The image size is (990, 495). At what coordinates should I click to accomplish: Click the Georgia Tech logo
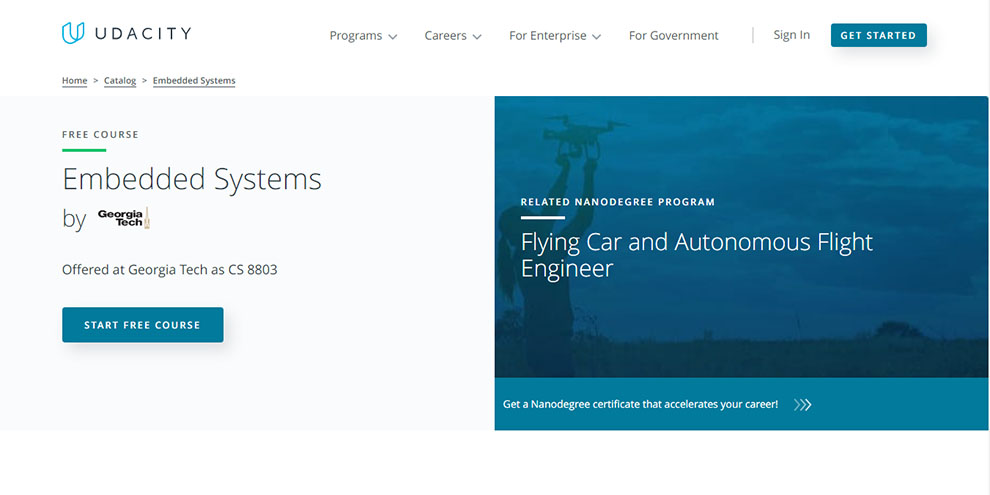tap(124, 218)
